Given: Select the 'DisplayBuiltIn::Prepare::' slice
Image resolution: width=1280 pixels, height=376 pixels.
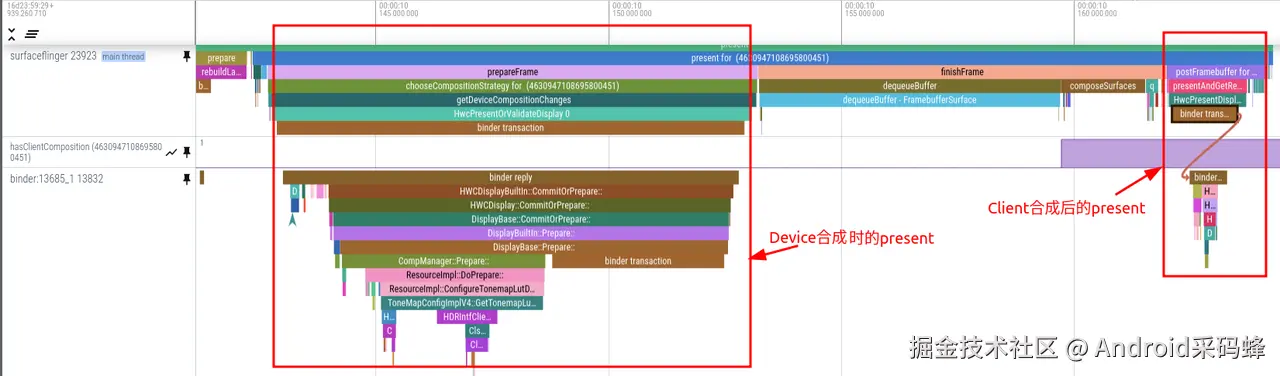Looking at the screenshot, I should pos(531,233).
